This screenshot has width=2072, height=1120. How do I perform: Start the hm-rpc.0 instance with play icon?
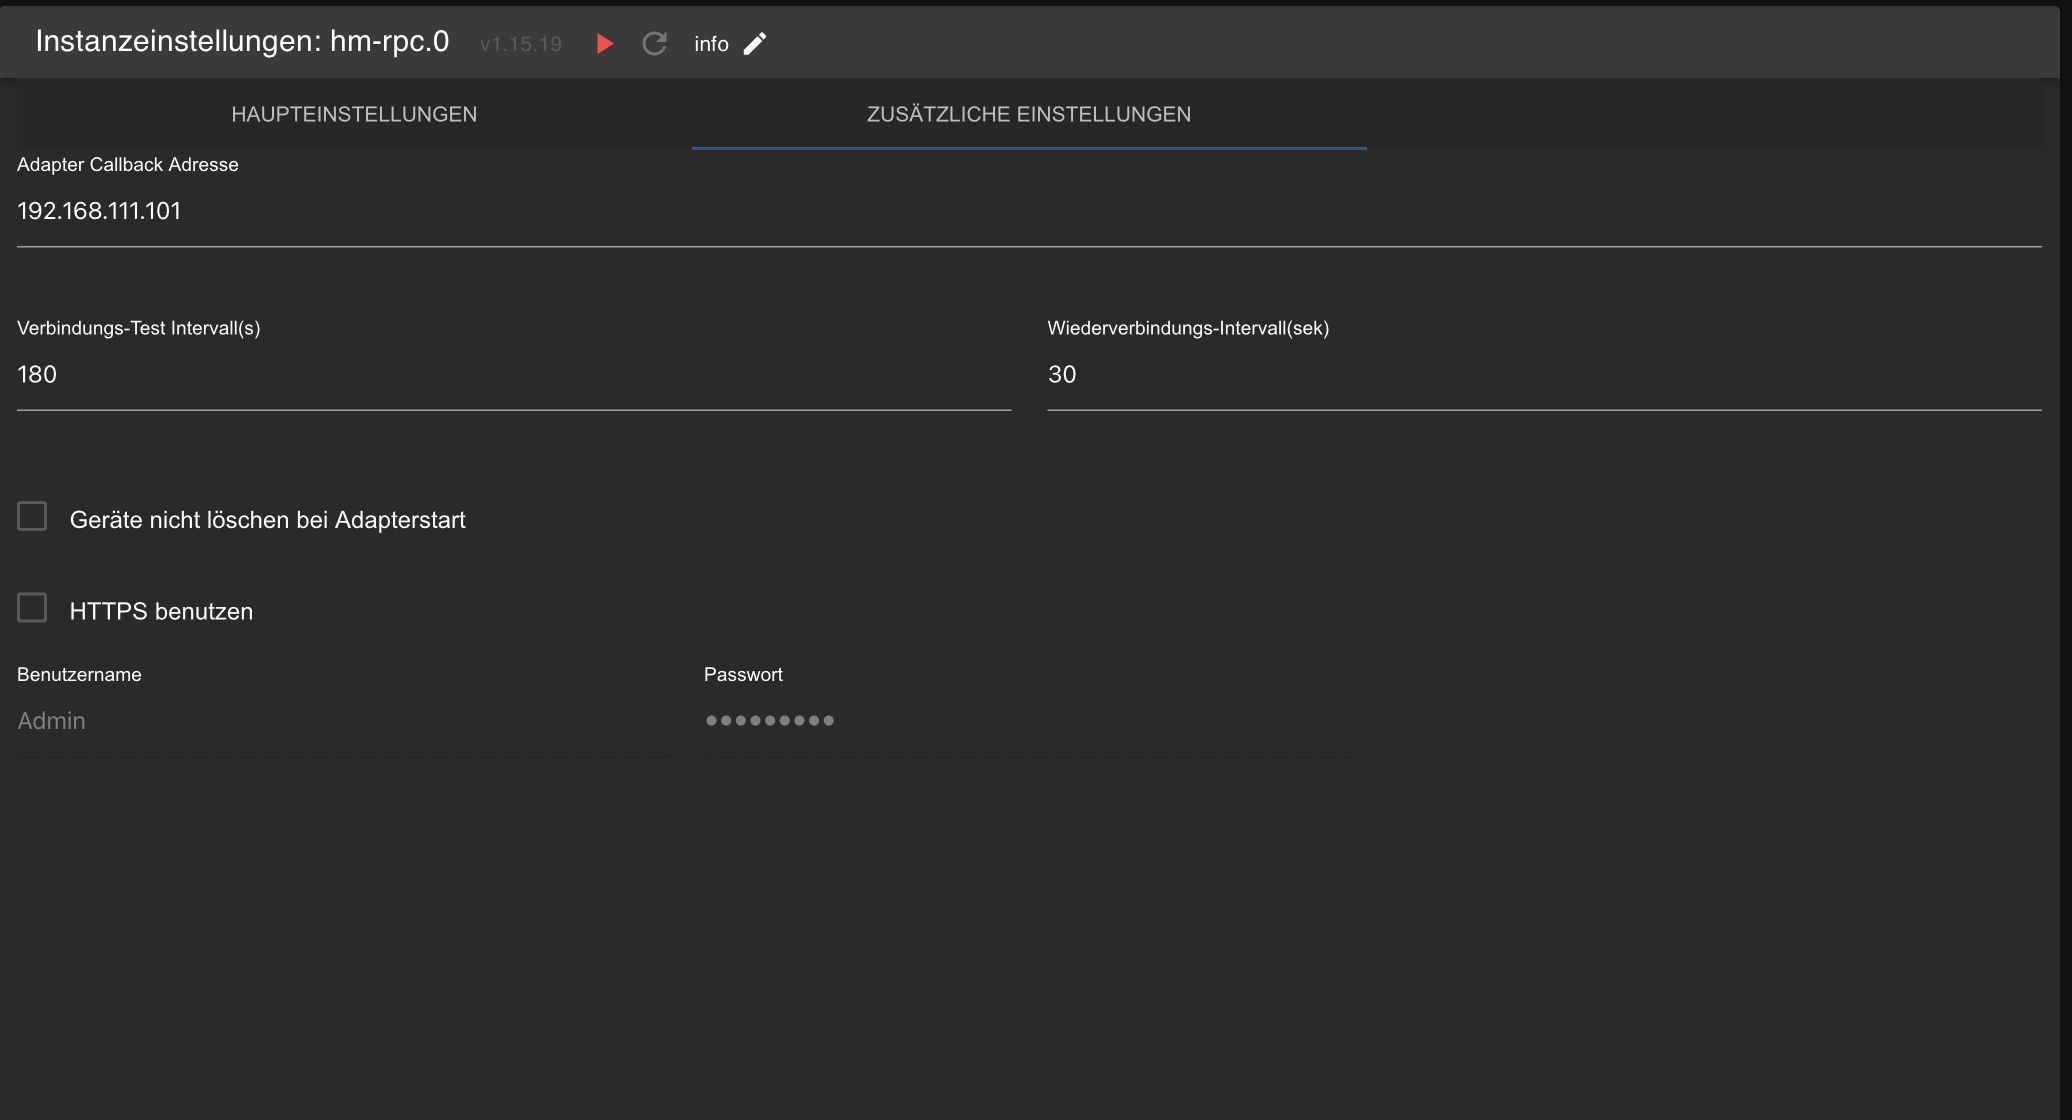coord(604,44)
